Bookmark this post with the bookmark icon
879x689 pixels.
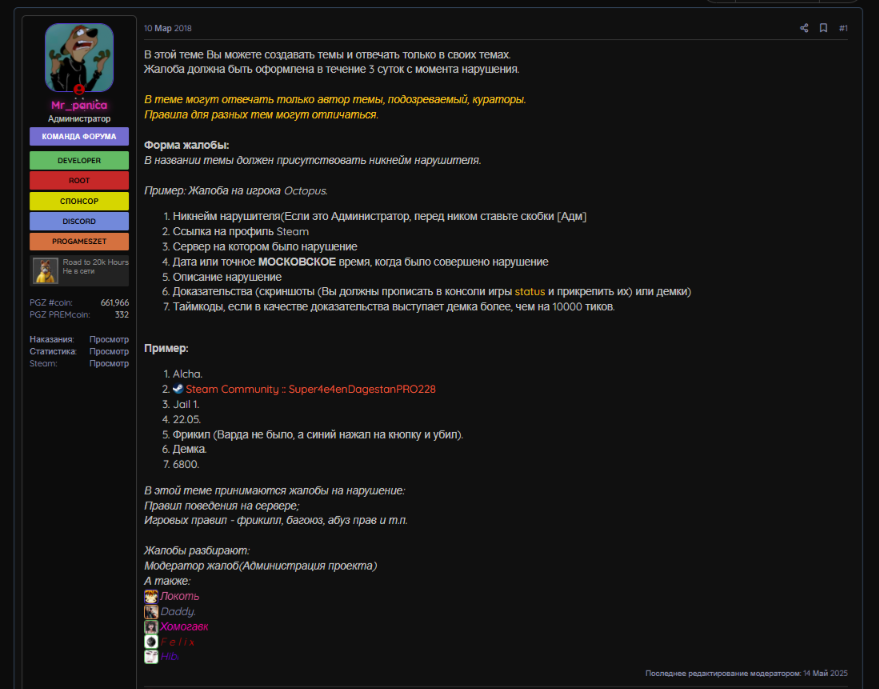pyautogui.click(x=823, y=28)
